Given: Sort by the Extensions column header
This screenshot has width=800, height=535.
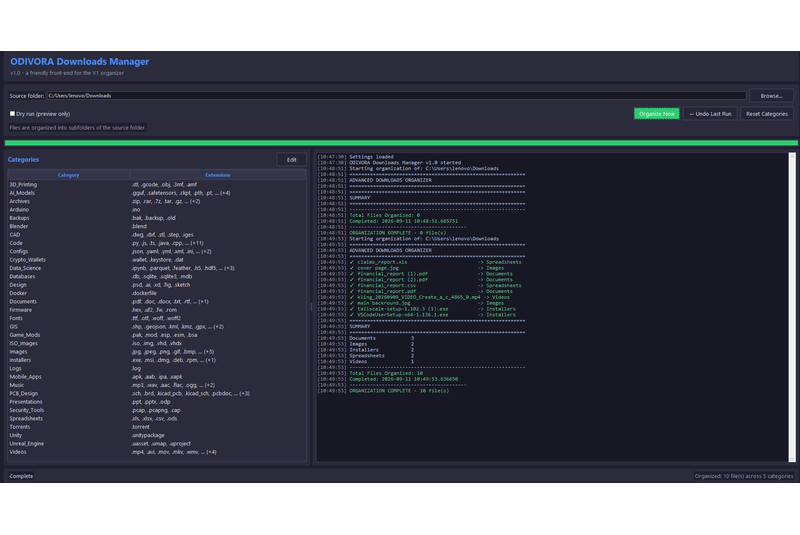Looking at the screenshot, I should (217, 175).
